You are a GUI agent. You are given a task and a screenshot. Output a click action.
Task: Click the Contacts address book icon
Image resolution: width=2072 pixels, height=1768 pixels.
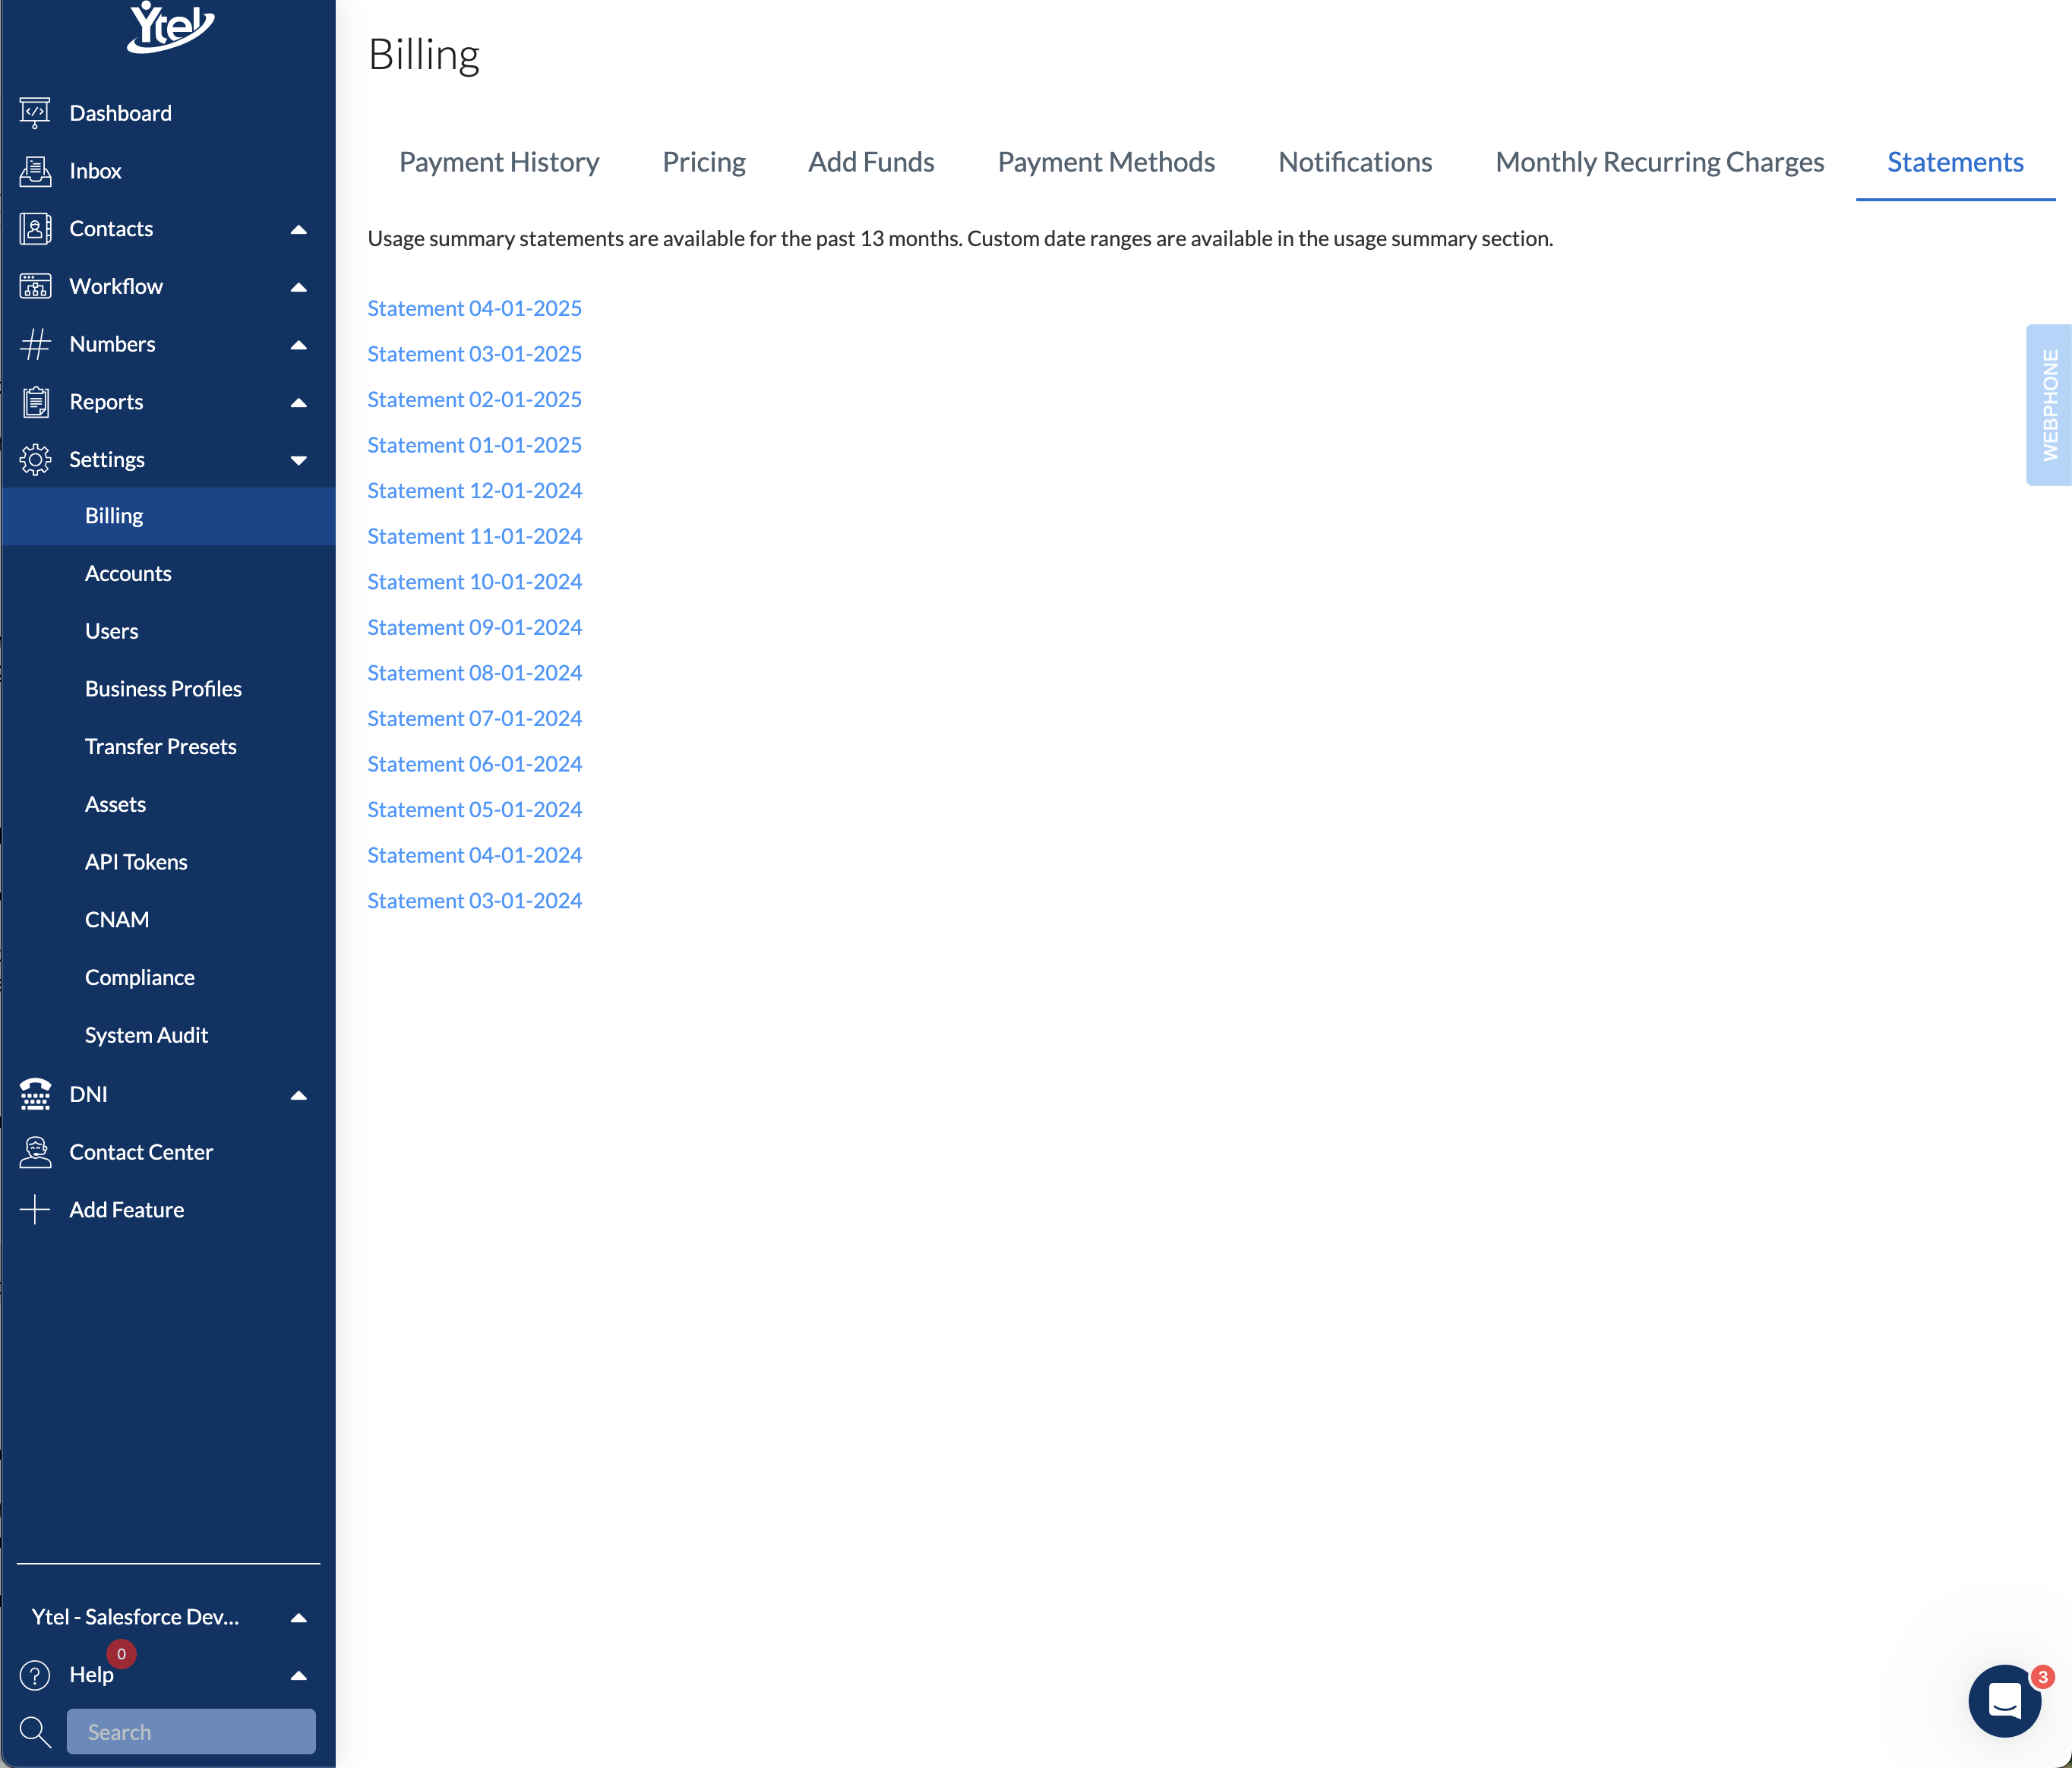pos(35,229)
